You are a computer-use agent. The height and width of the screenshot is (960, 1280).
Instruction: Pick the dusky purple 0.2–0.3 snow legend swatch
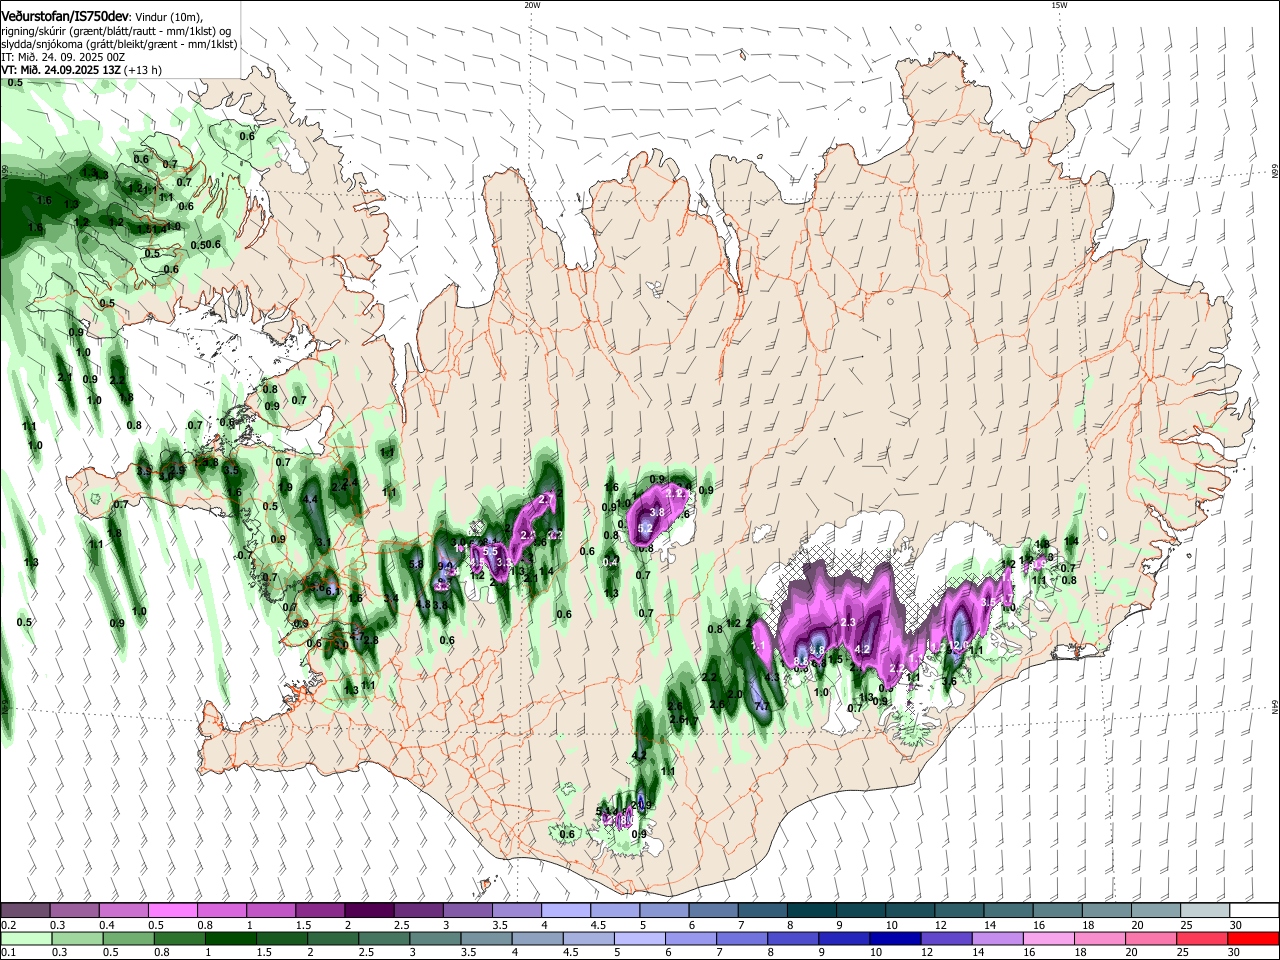point(25,911)
